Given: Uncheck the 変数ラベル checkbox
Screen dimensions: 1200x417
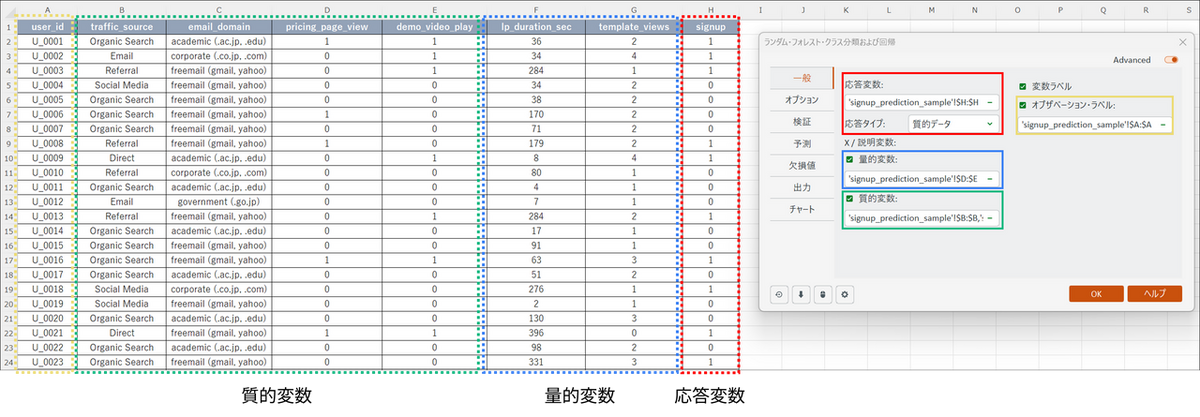Looking at the screenshot, I should pos(1023,86).
